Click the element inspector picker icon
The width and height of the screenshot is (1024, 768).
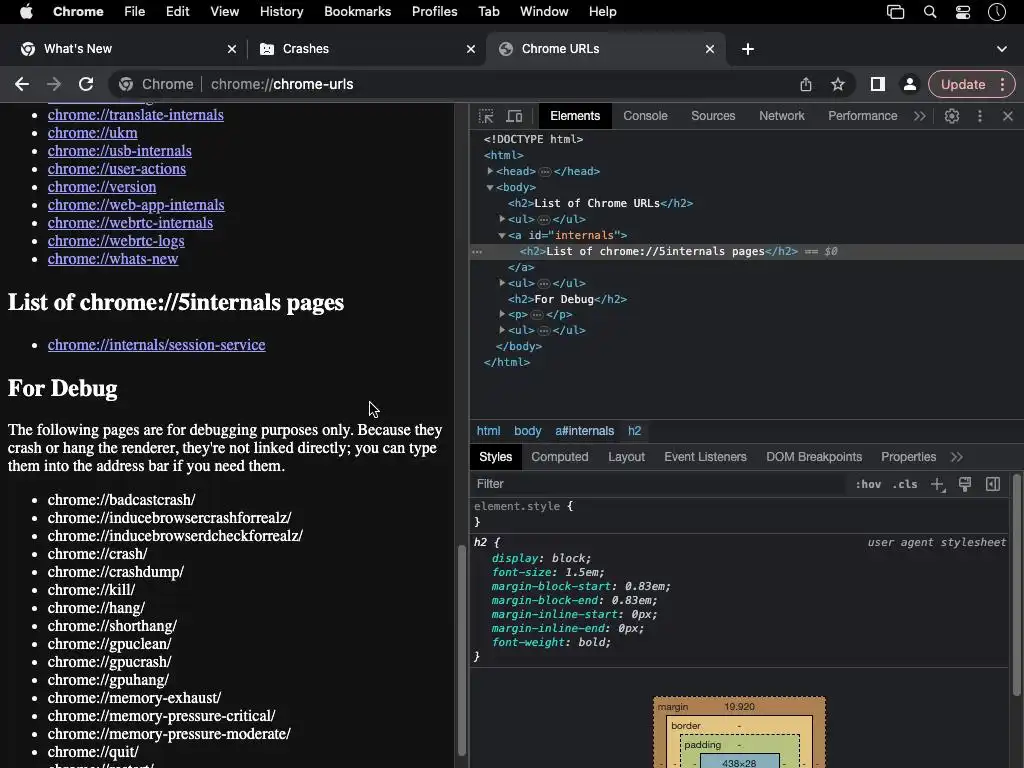[486, 116]
